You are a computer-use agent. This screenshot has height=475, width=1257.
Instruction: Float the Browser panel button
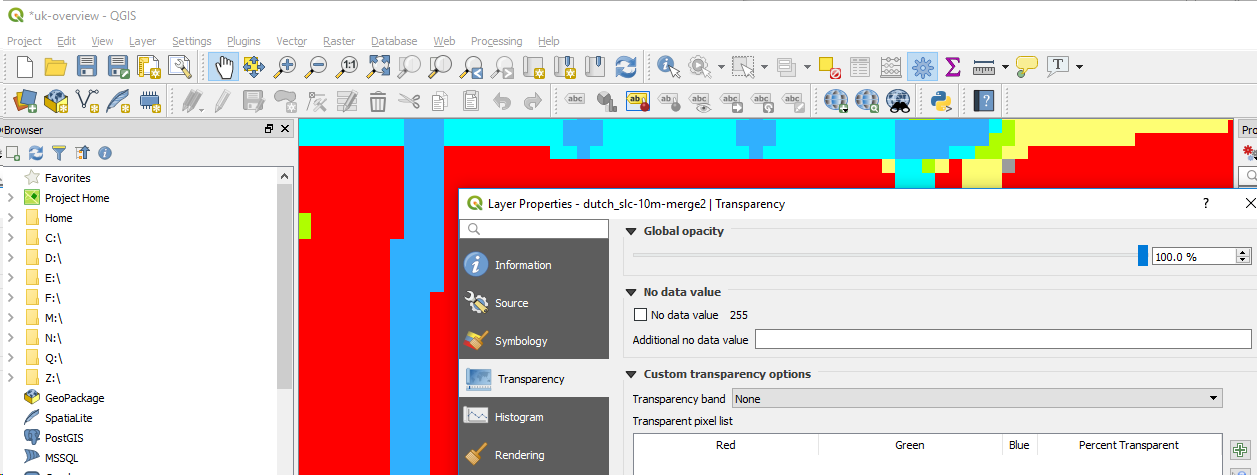[269, 129]
